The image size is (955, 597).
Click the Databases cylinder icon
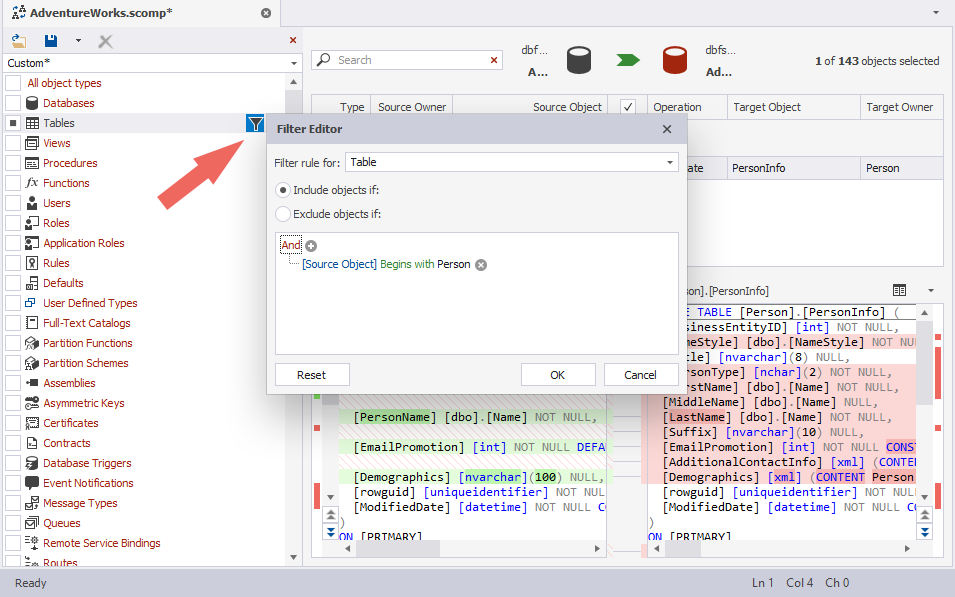click(x=32, y=103)
